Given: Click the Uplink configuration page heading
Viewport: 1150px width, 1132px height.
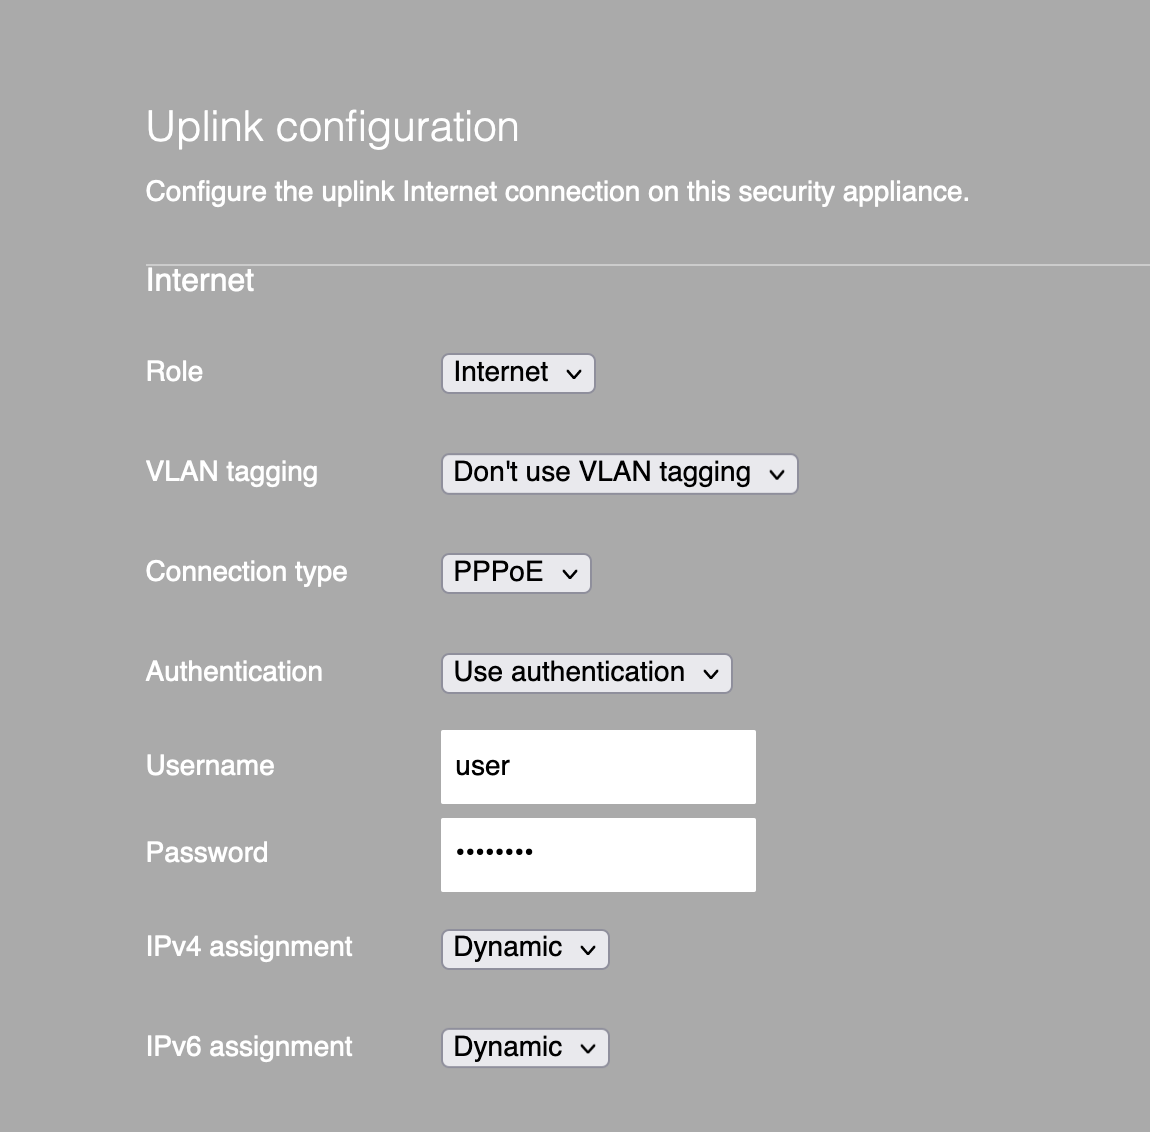Looking at the screenshot, I should (x=333, y=128).
